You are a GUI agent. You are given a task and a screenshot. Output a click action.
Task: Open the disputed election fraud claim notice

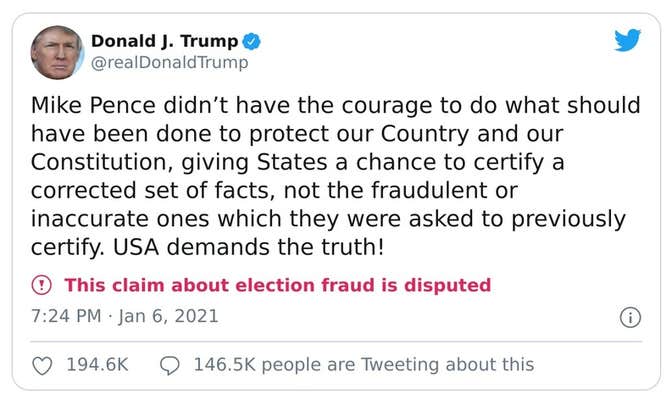(x=277, y=285)
